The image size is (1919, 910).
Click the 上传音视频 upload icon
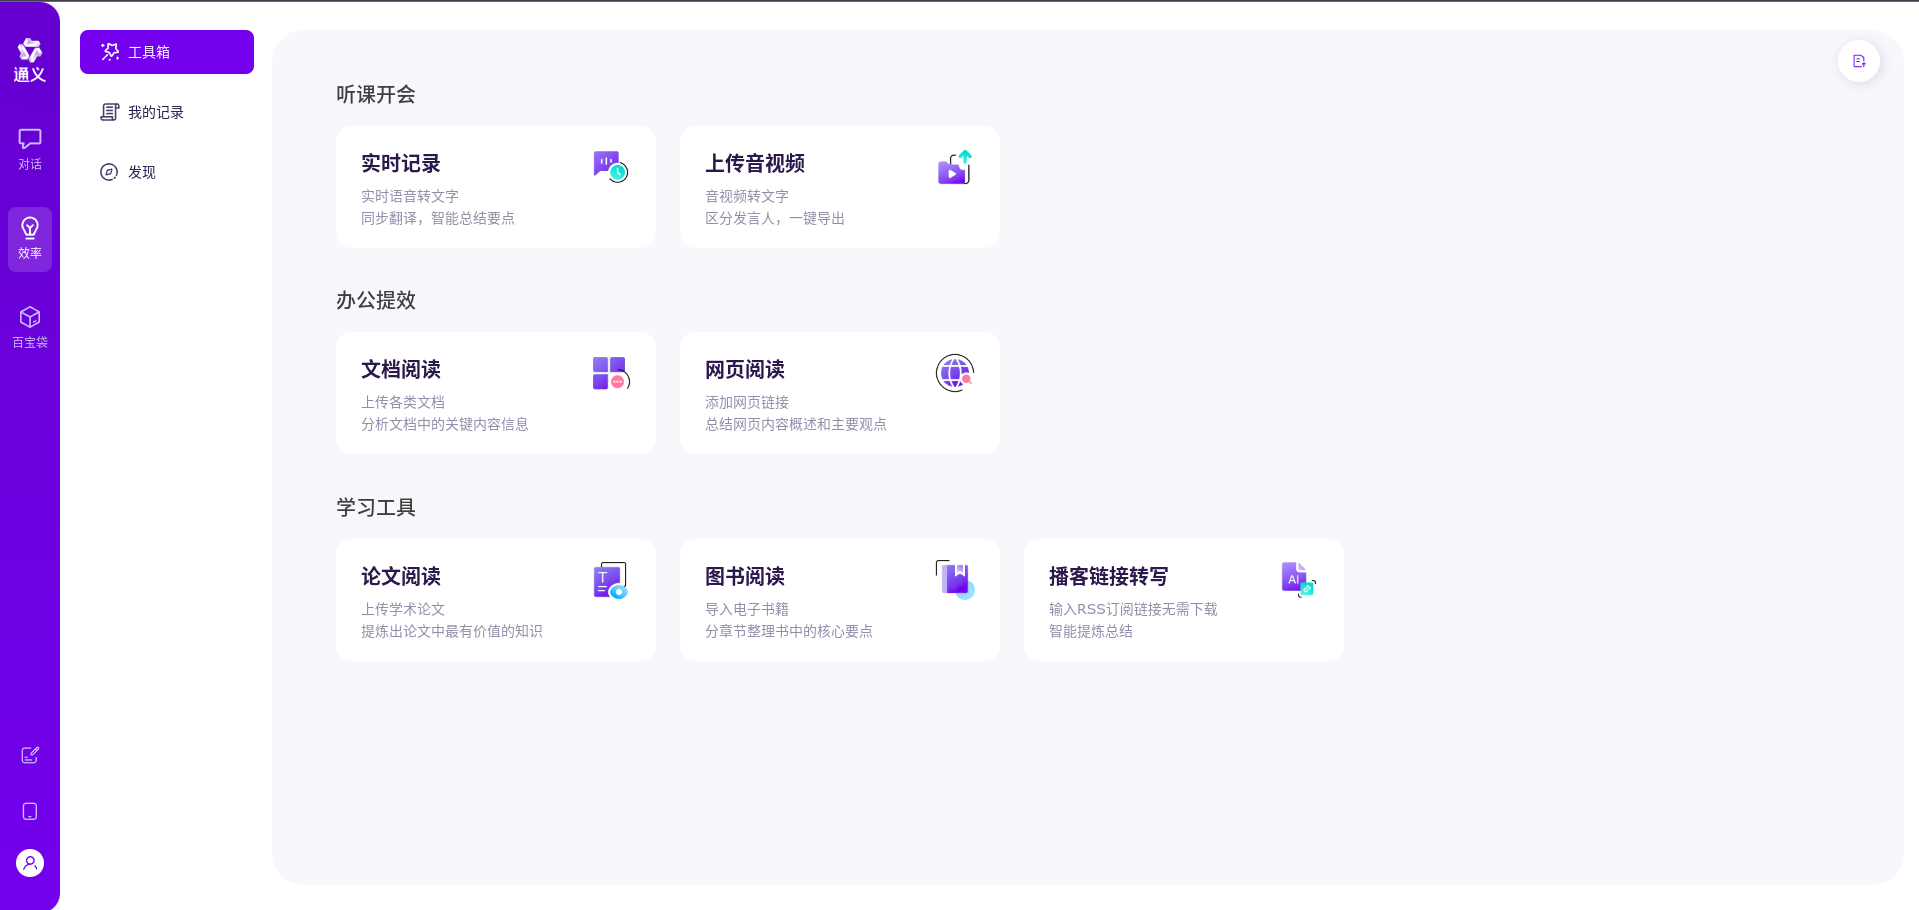coord(954,167)
